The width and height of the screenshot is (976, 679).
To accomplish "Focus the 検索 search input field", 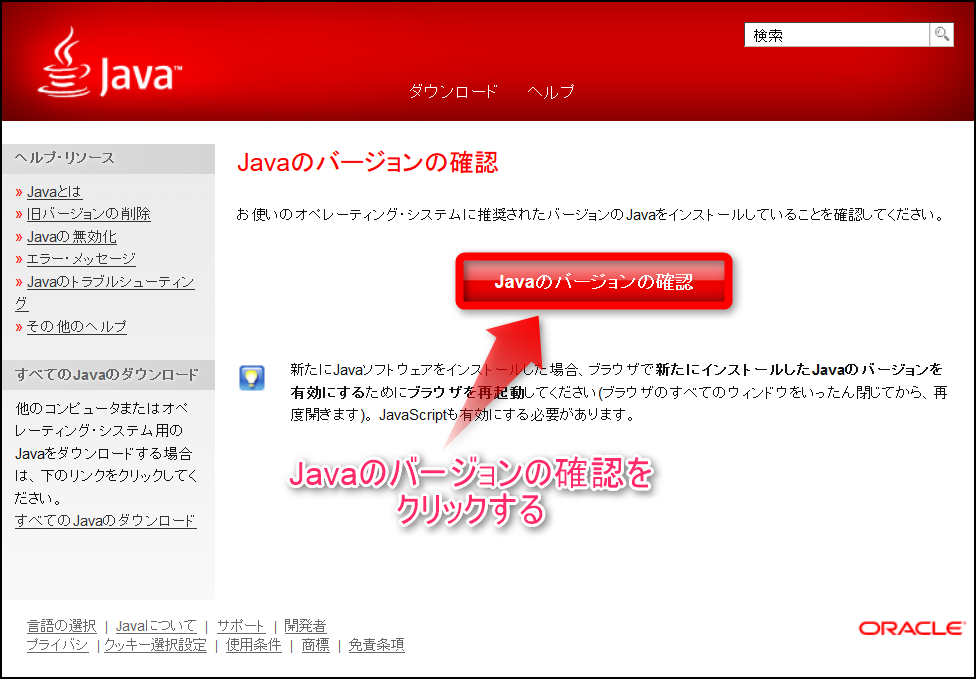I will (x=836, y=35).
